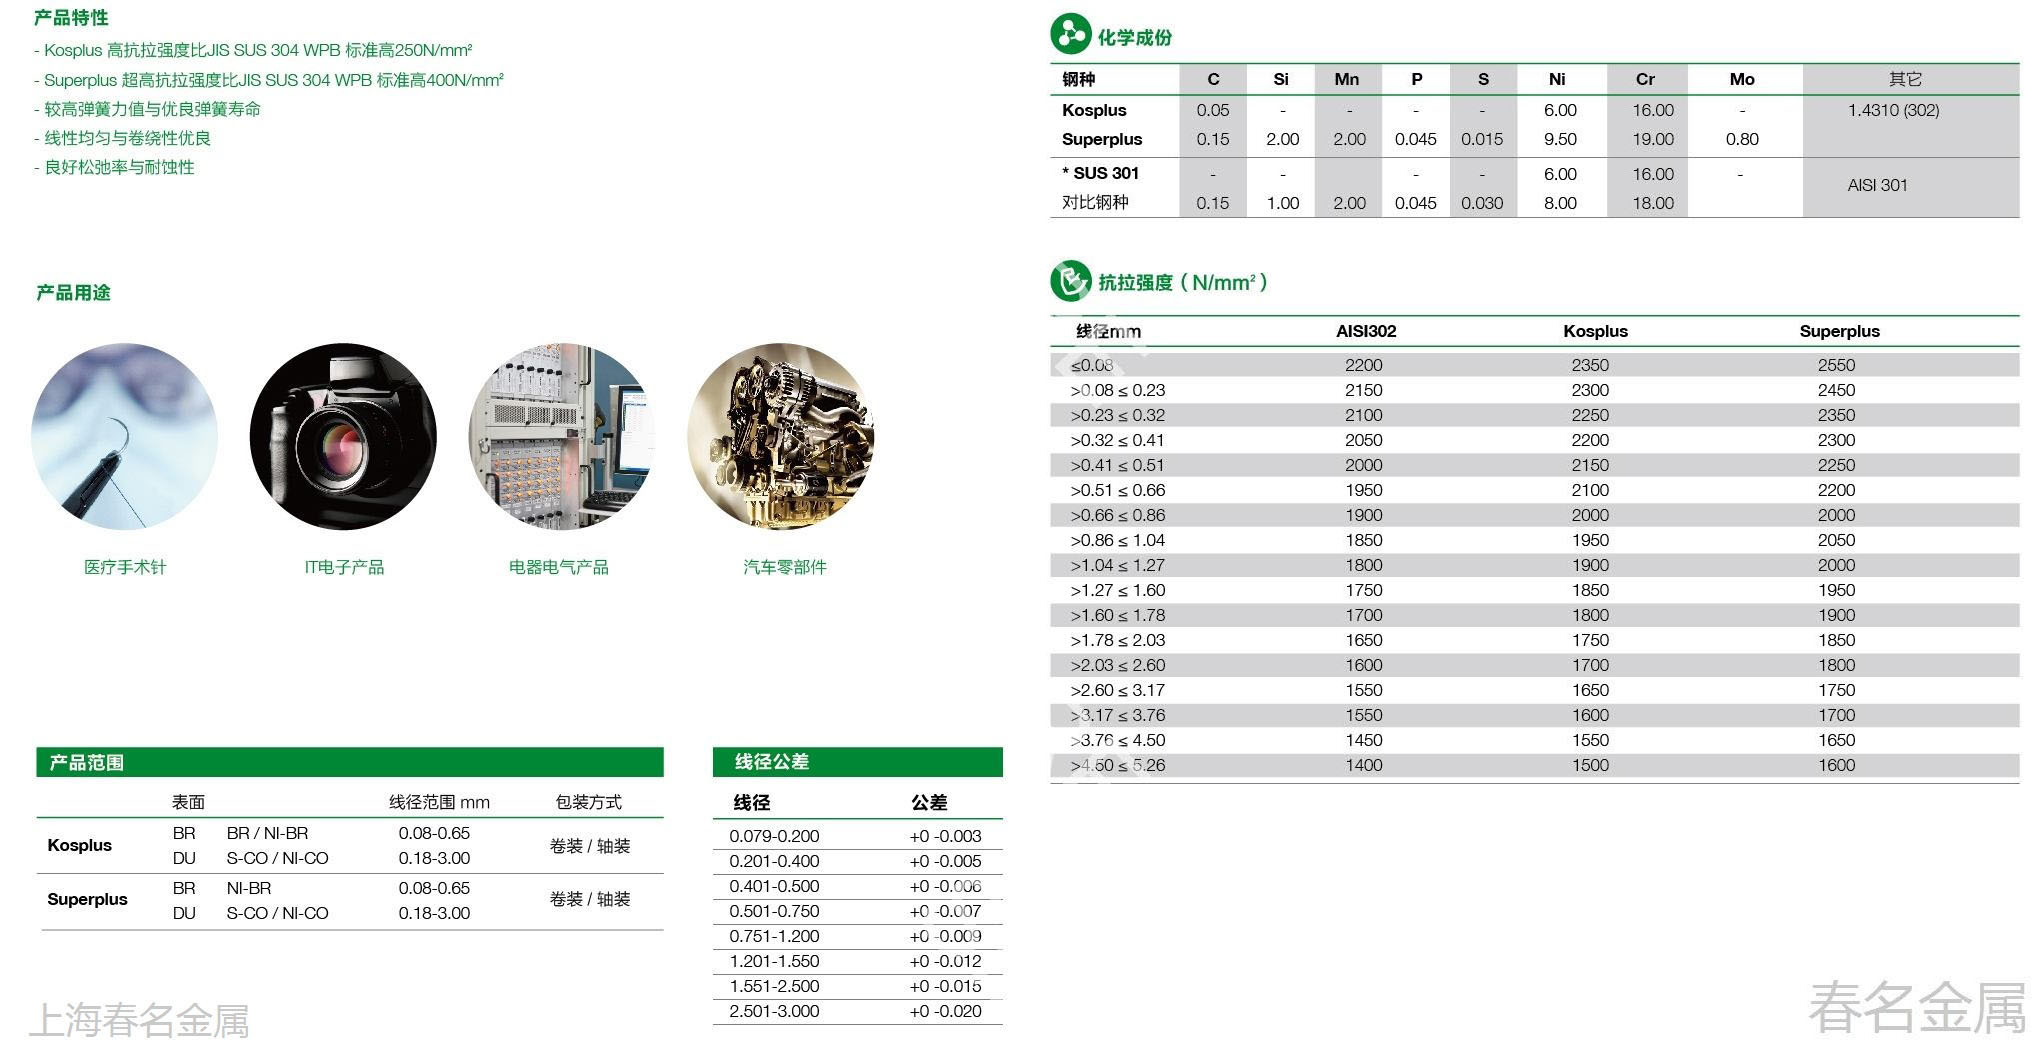Image resolution: width=2033 pixels, height=1058 pixels.
Task: Click the medical surgical needle image
Action: pyautogui.click(x=125, y=436)
